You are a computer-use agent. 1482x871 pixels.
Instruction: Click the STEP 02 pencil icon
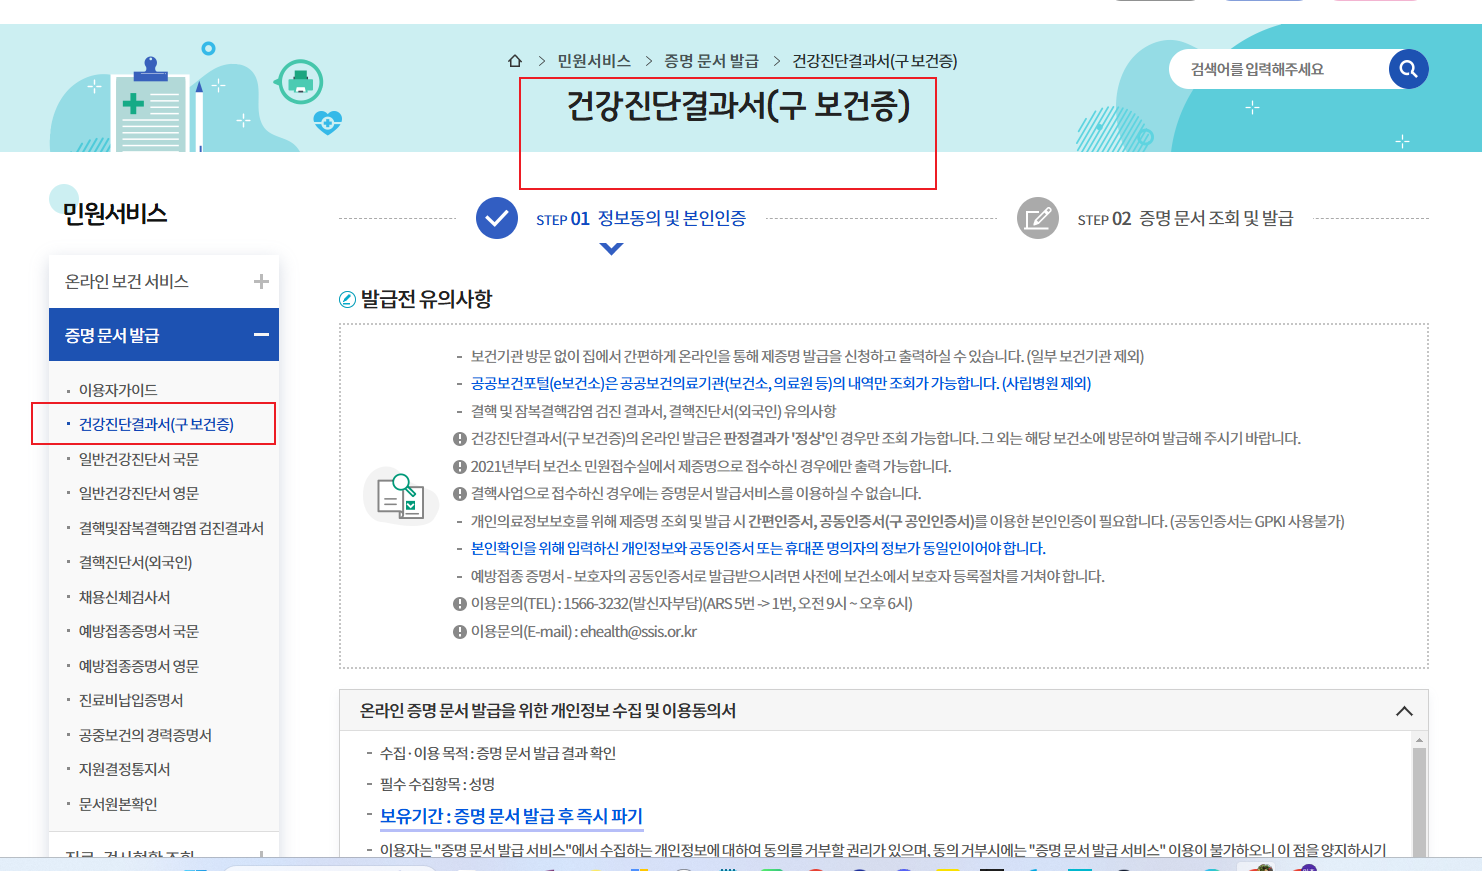click(x=1037, y=219)
